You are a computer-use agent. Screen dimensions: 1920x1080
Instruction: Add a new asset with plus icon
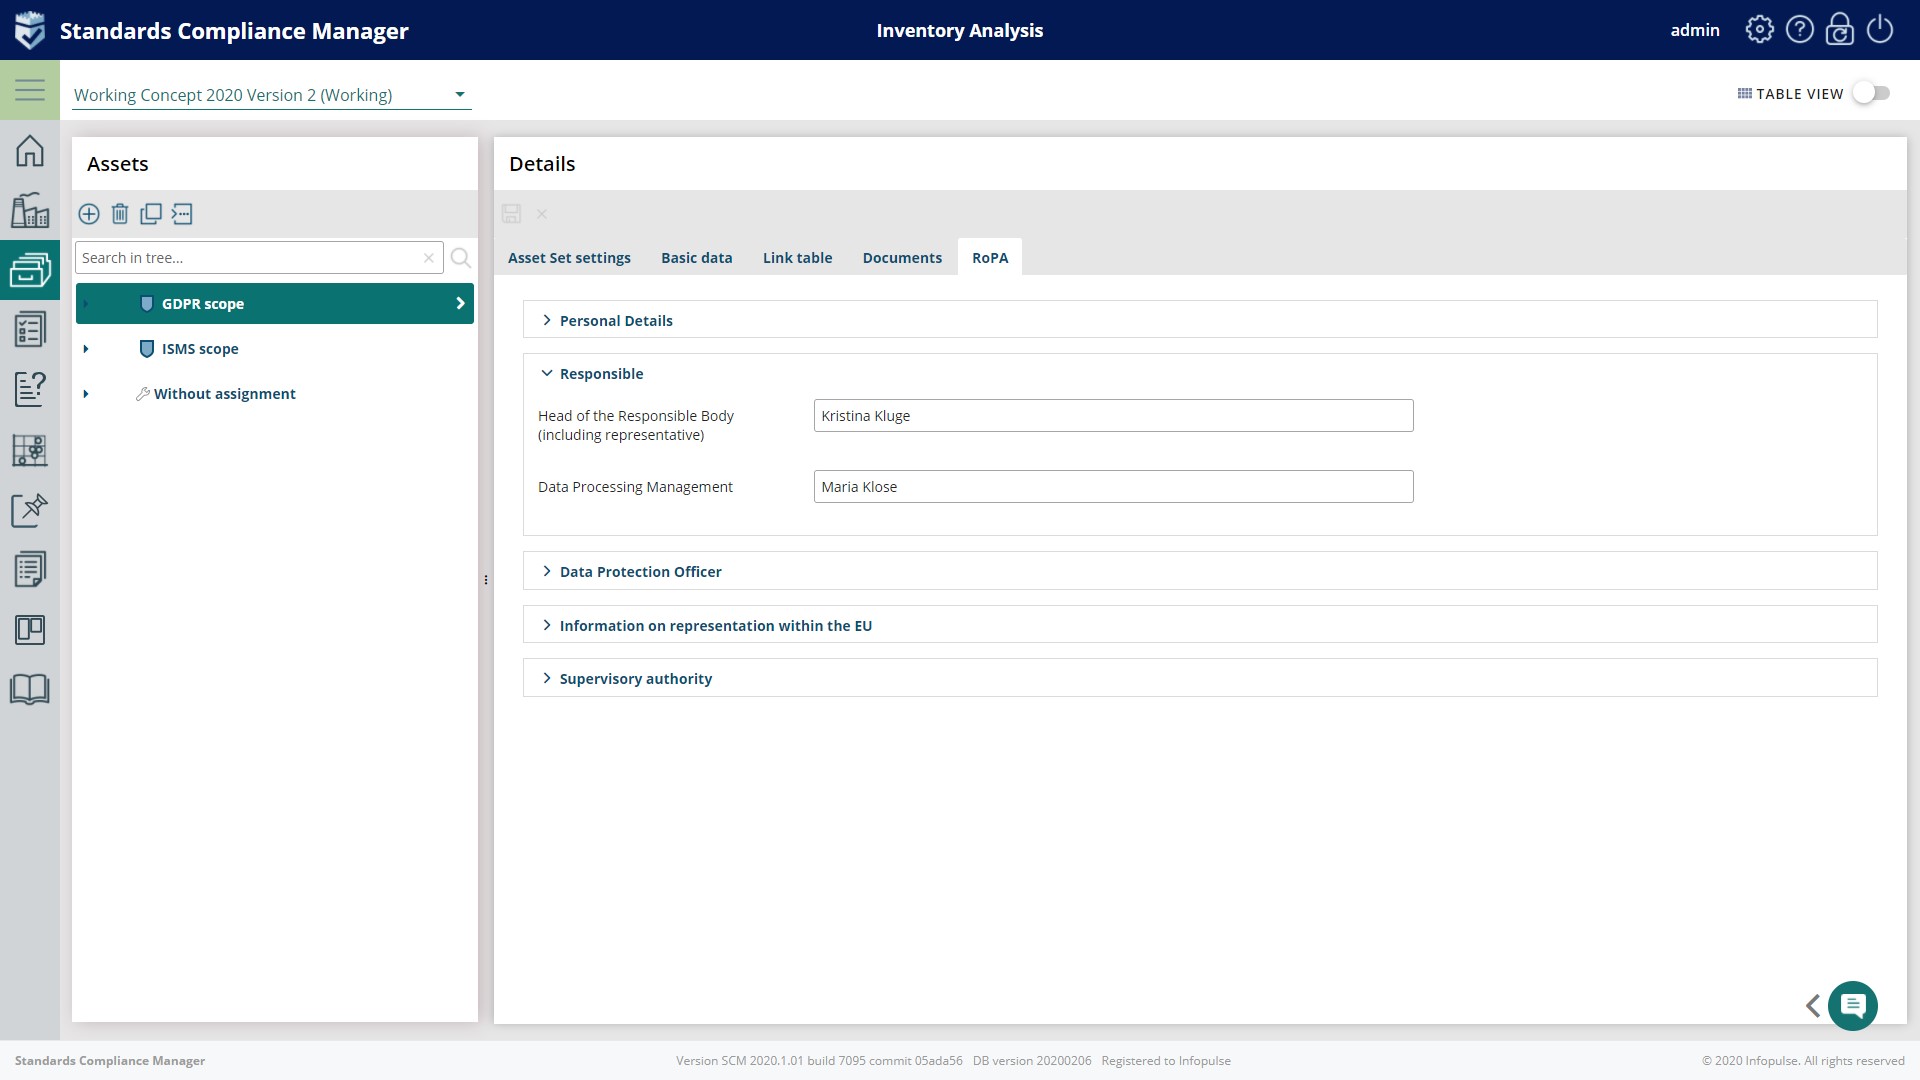click(x=89, y=214)
